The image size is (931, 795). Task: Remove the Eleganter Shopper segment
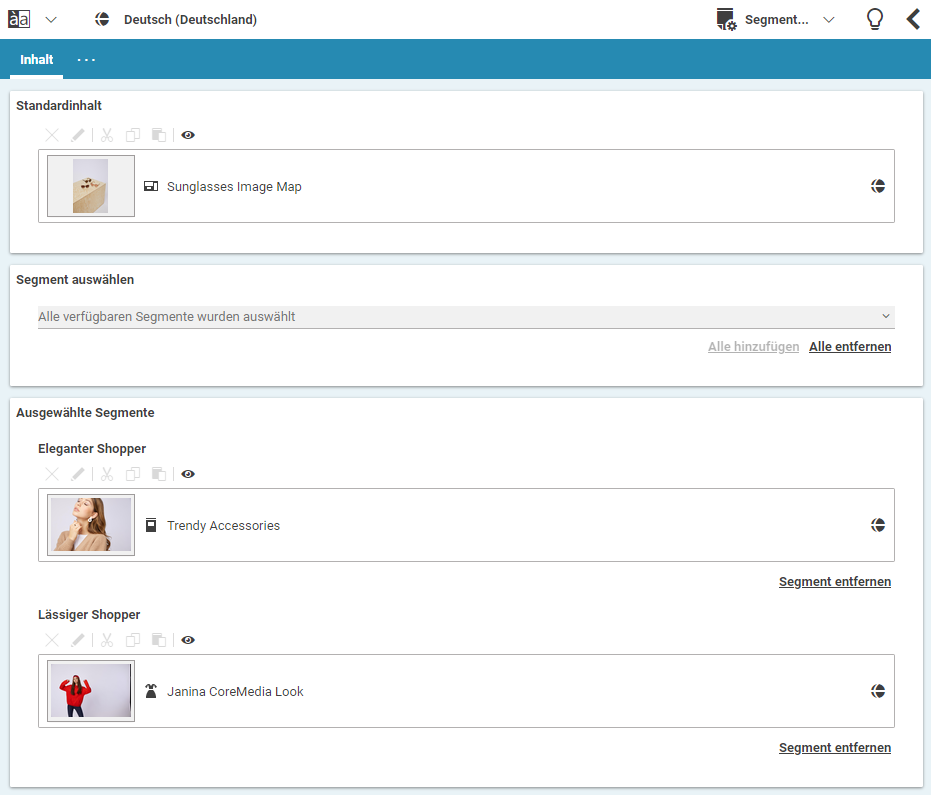pos(835,582)
